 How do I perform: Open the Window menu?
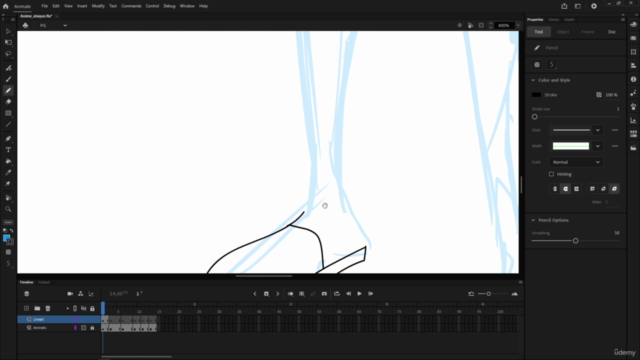point(187,6)
